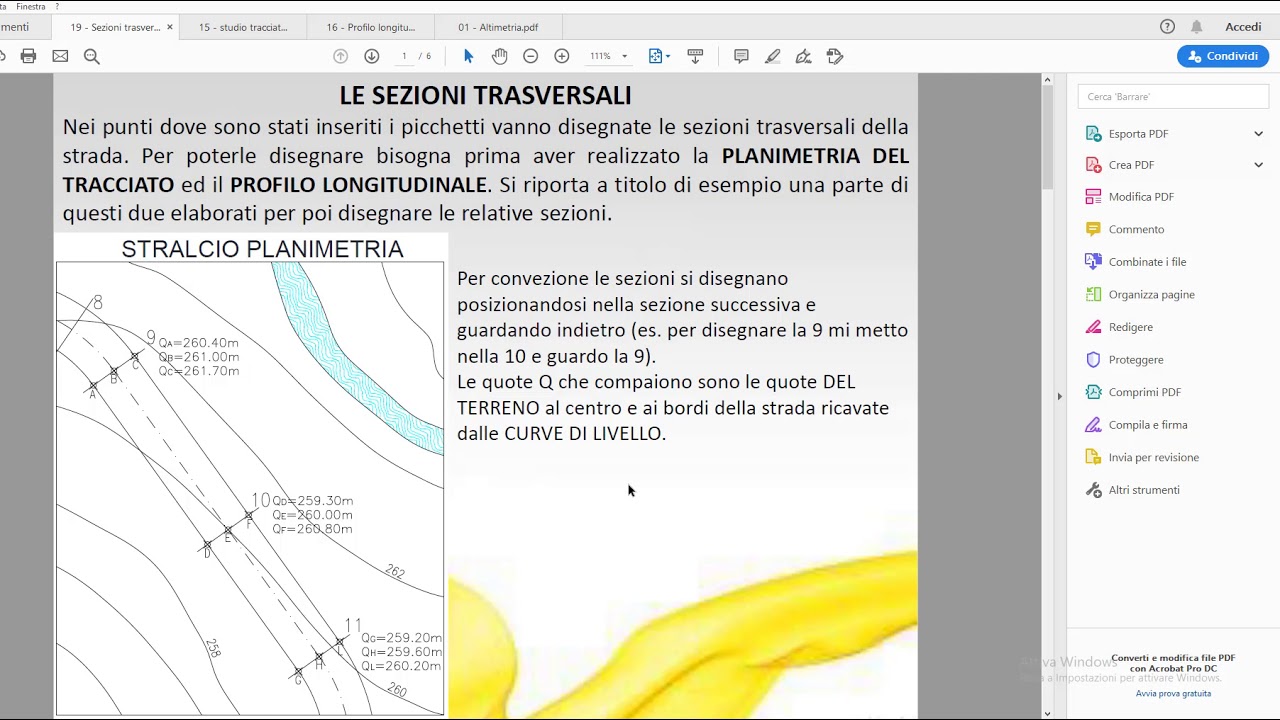Click the stamp tool icon in the toolbar
The height and width of the screenshot is (720, 1280).
click(x=836, y=56)
